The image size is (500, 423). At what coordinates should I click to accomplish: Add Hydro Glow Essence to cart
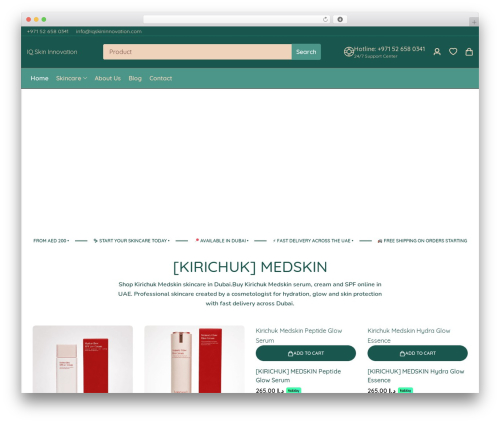417,353
